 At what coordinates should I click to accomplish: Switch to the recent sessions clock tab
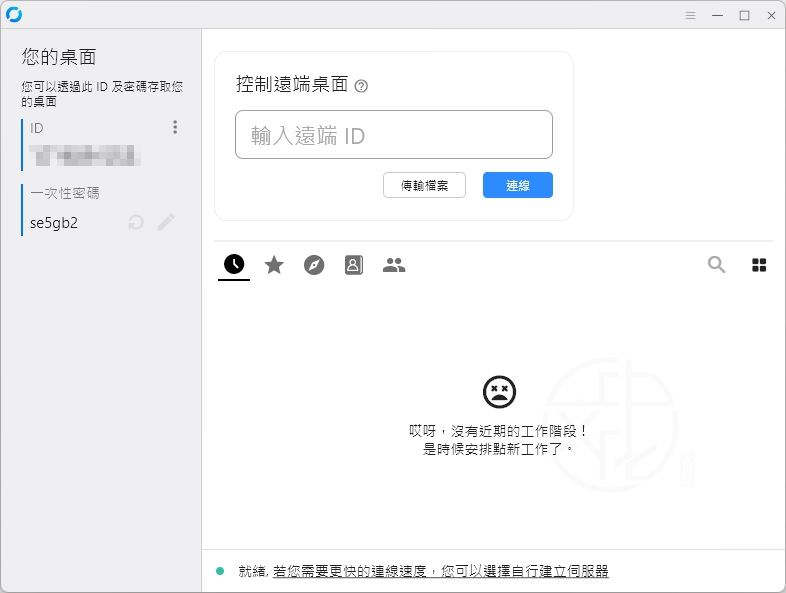pyautogui.click(x=234, y=265)
